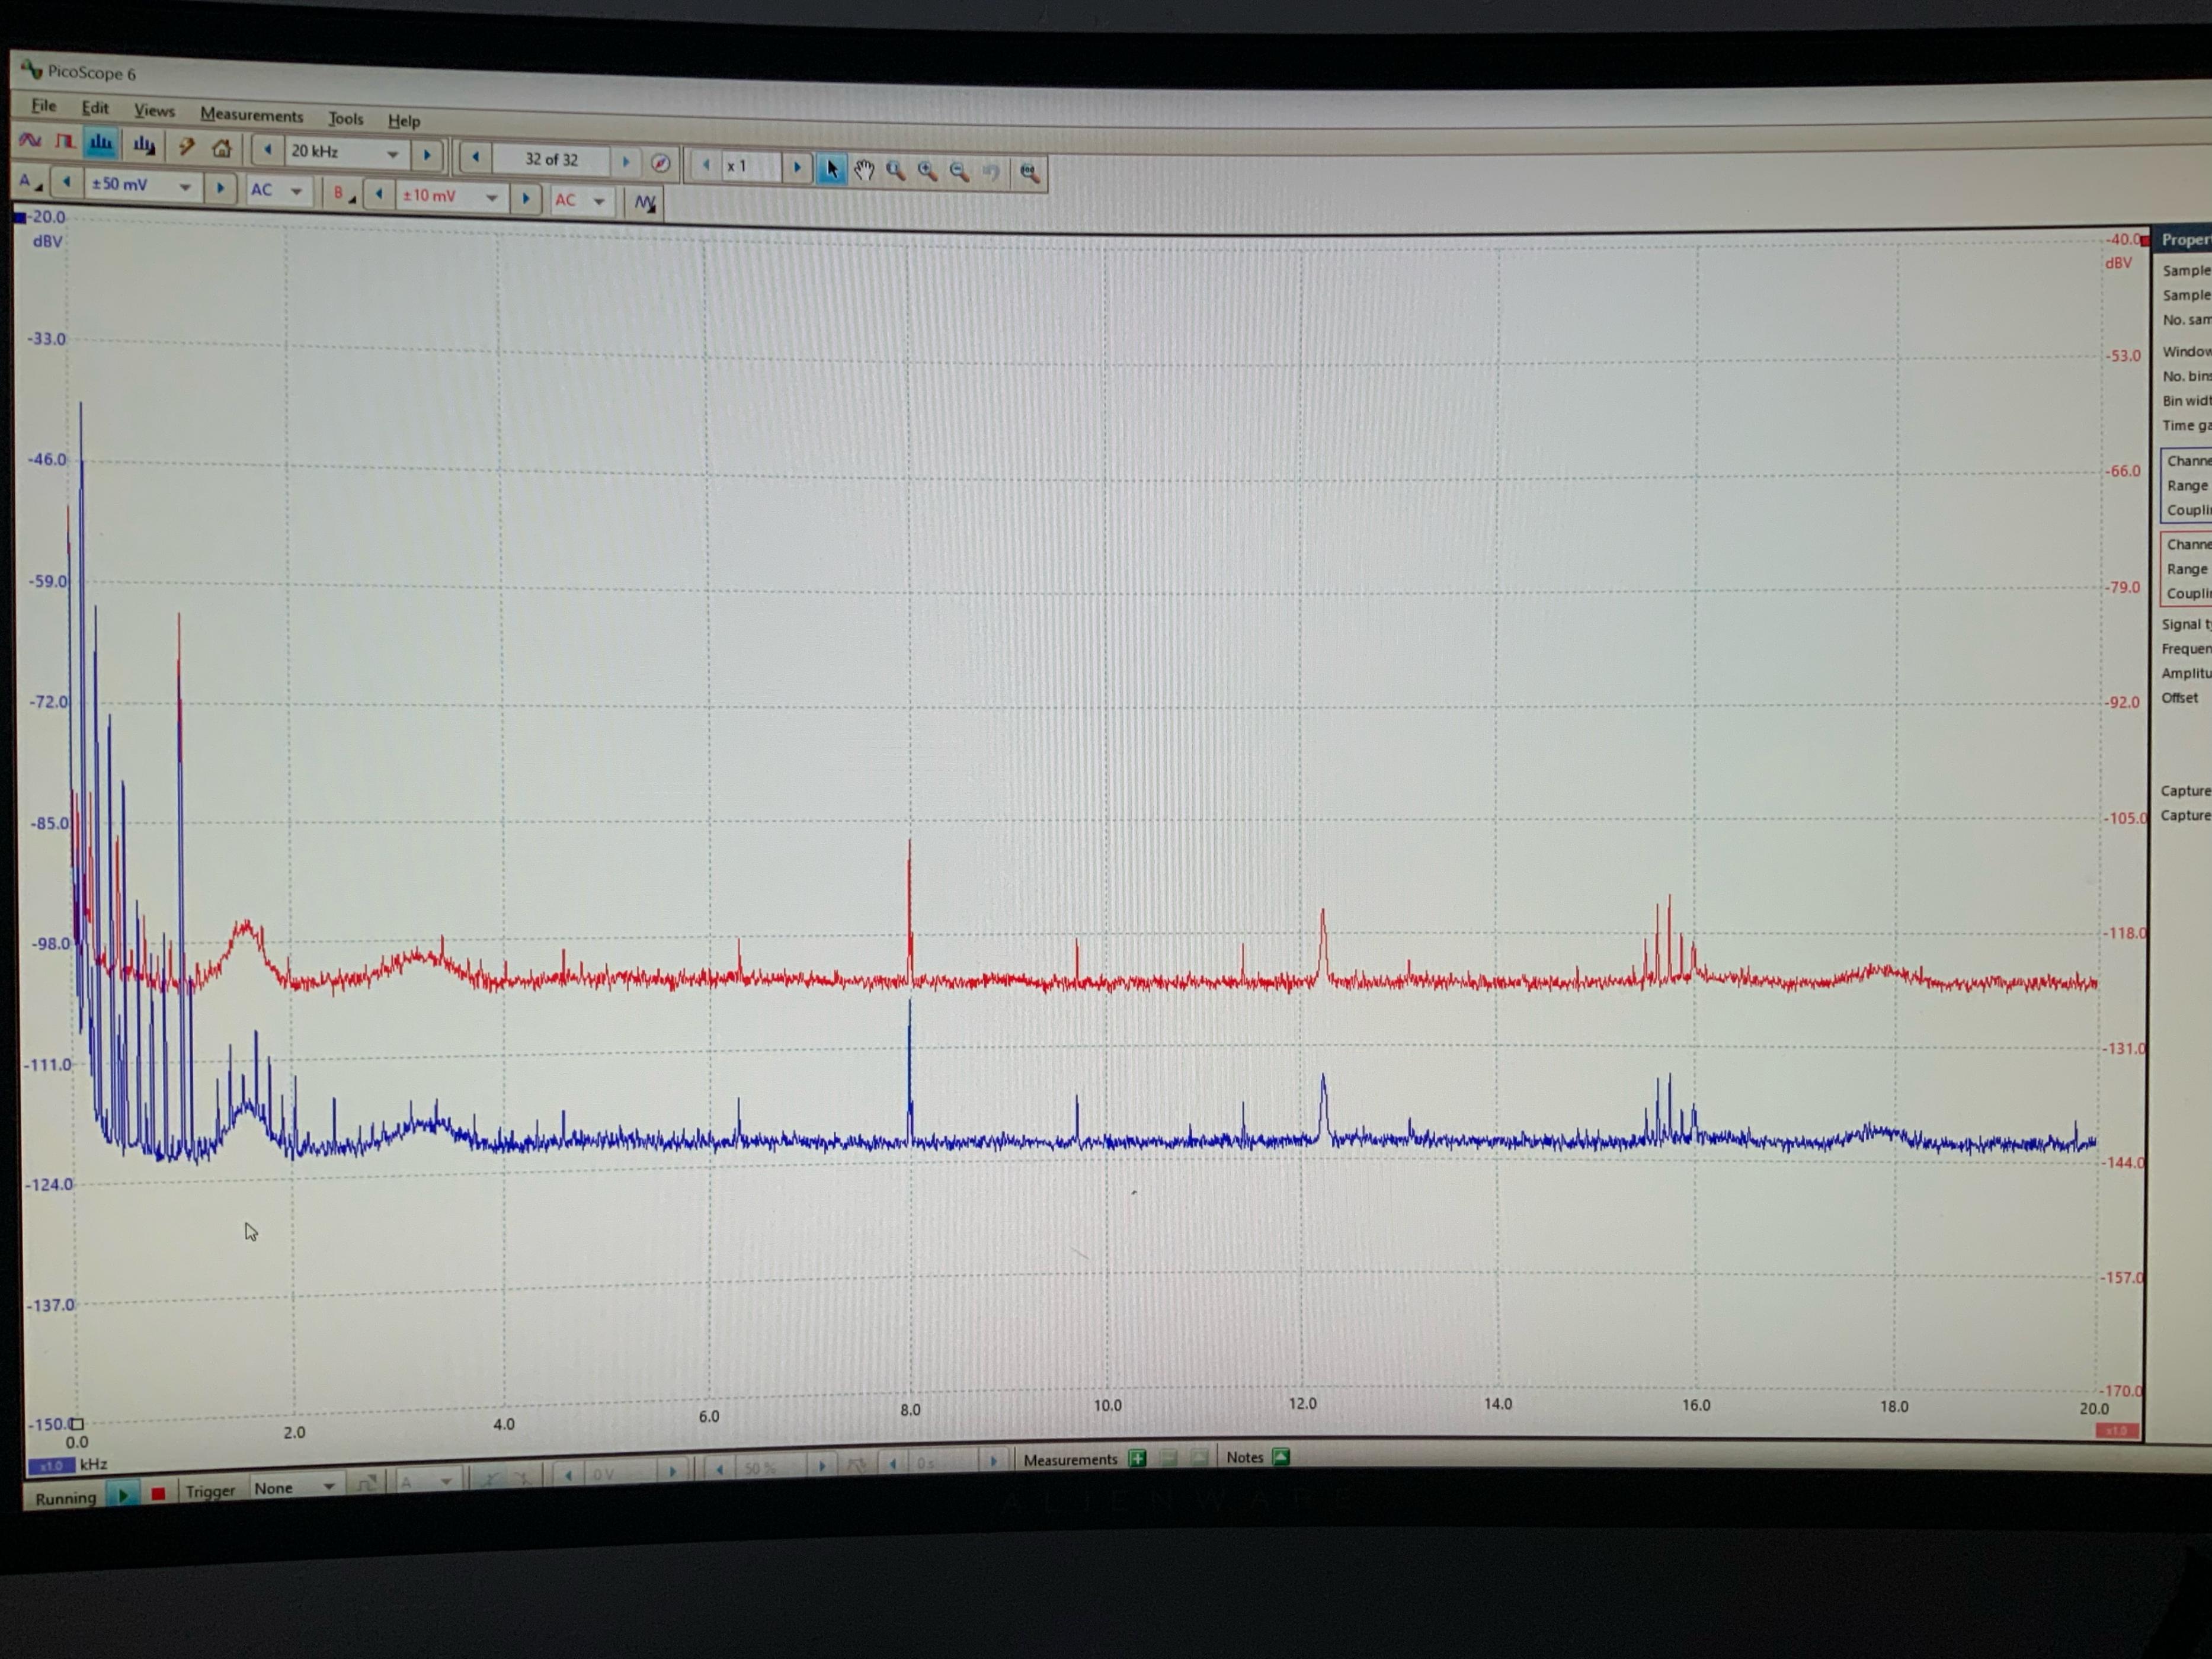Click the blue dBV axis unit label

point(47,241)
